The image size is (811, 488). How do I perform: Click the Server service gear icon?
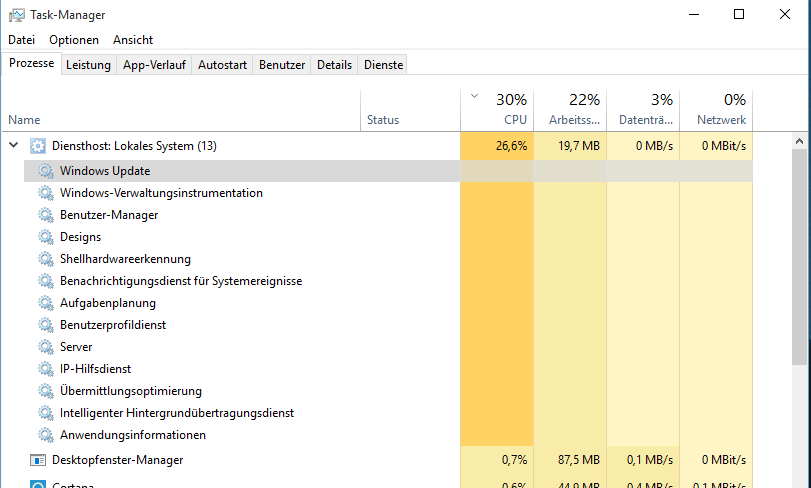(x=46, y=347)
